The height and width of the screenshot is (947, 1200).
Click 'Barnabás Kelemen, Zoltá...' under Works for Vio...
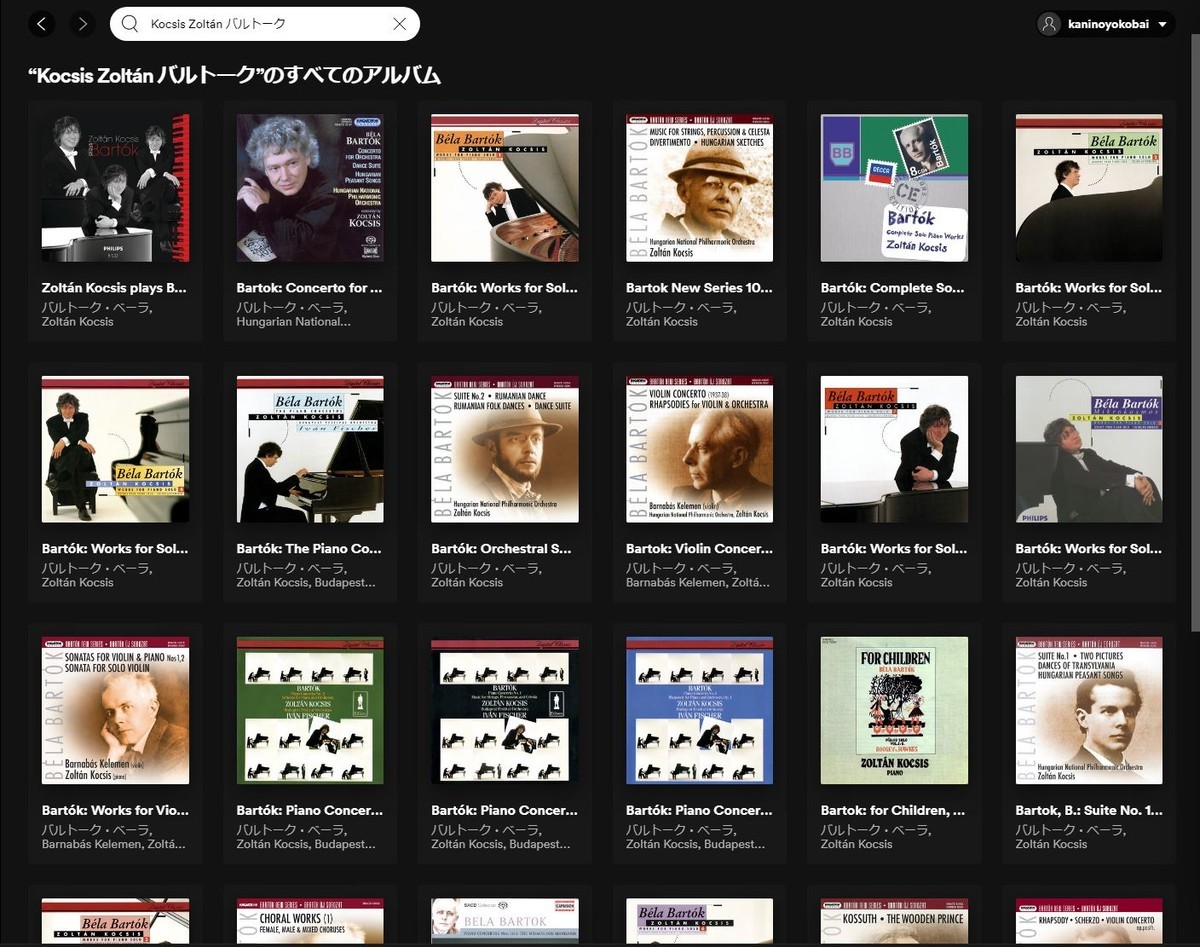(x=114, y=845)
